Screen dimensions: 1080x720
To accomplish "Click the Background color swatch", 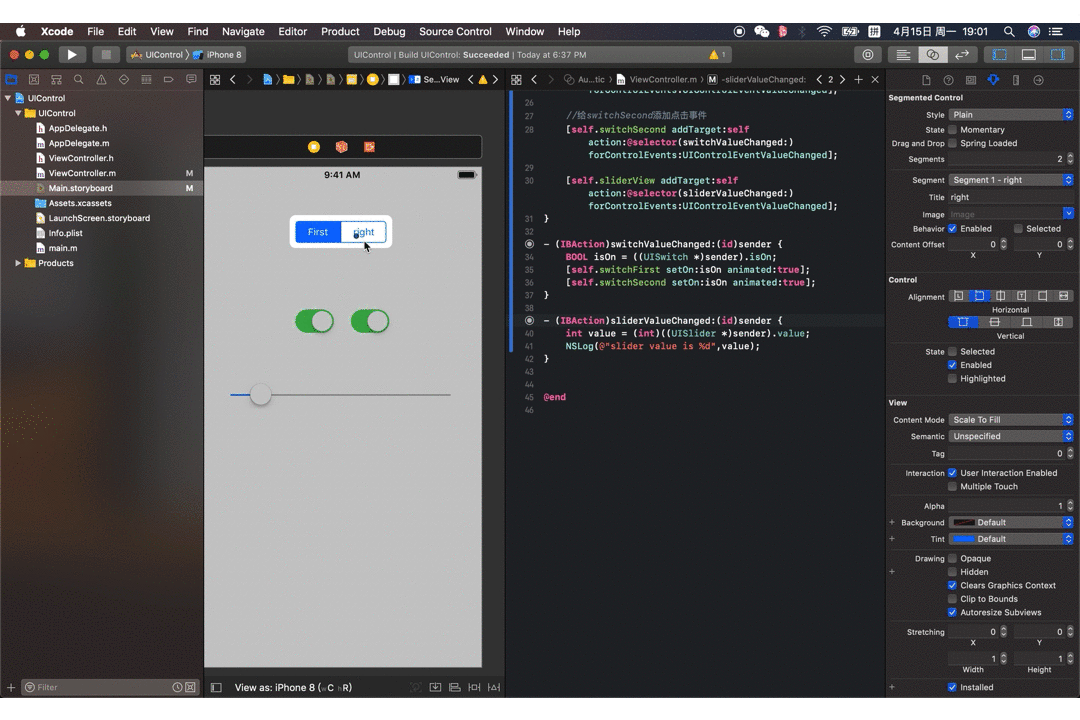I will click(x=963, y=523).
